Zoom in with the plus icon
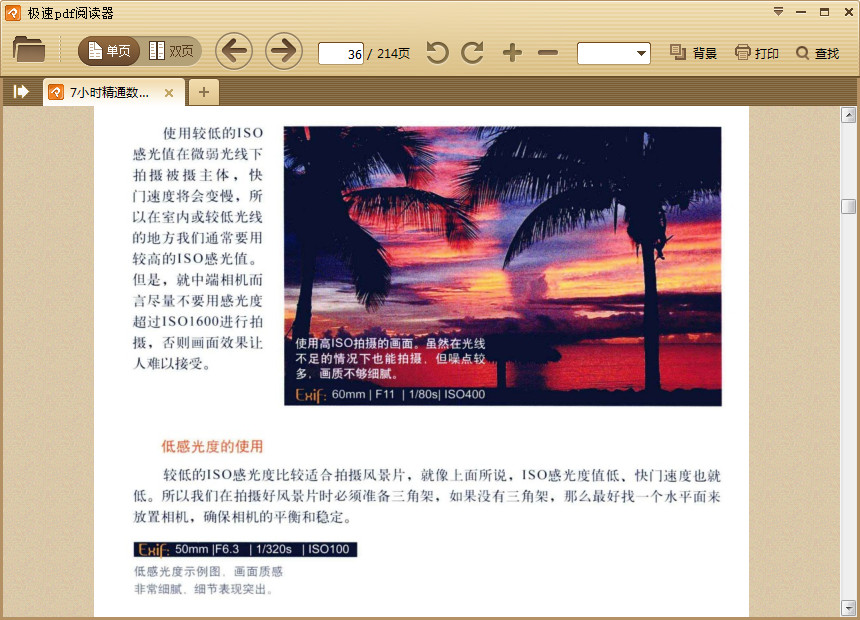The height and width of the screenshot is (620, 860). coord(512,53)
